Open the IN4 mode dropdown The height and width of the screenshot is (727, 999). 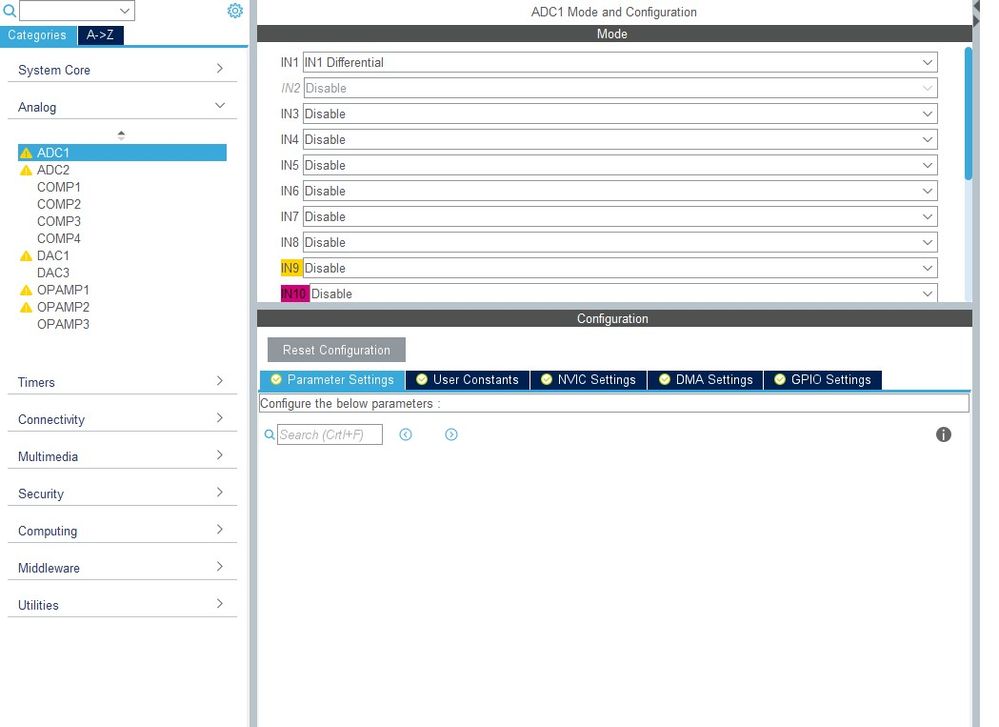coord(620,140)
